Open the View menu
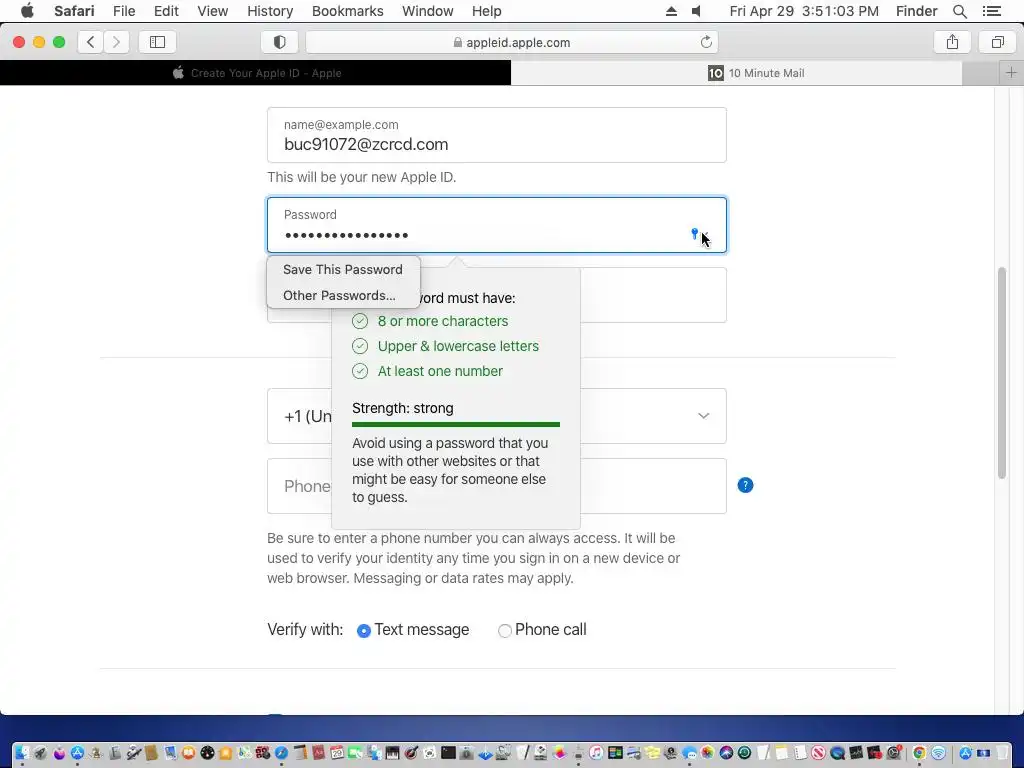 212,11
